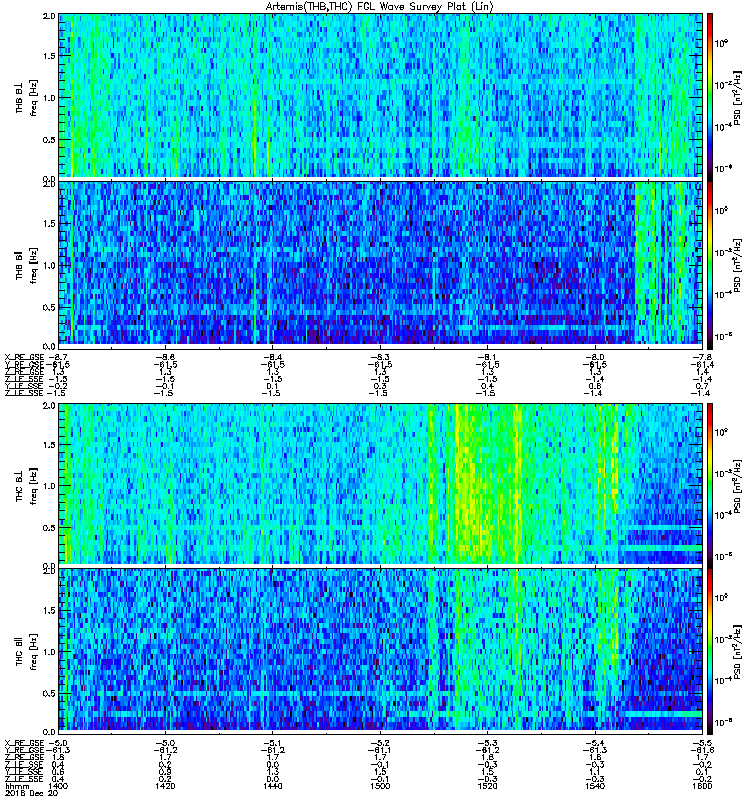Screen dimensions: 750x800
Task: Click the THC B-parallel spectrogram panel
Action: pos(381,651)
